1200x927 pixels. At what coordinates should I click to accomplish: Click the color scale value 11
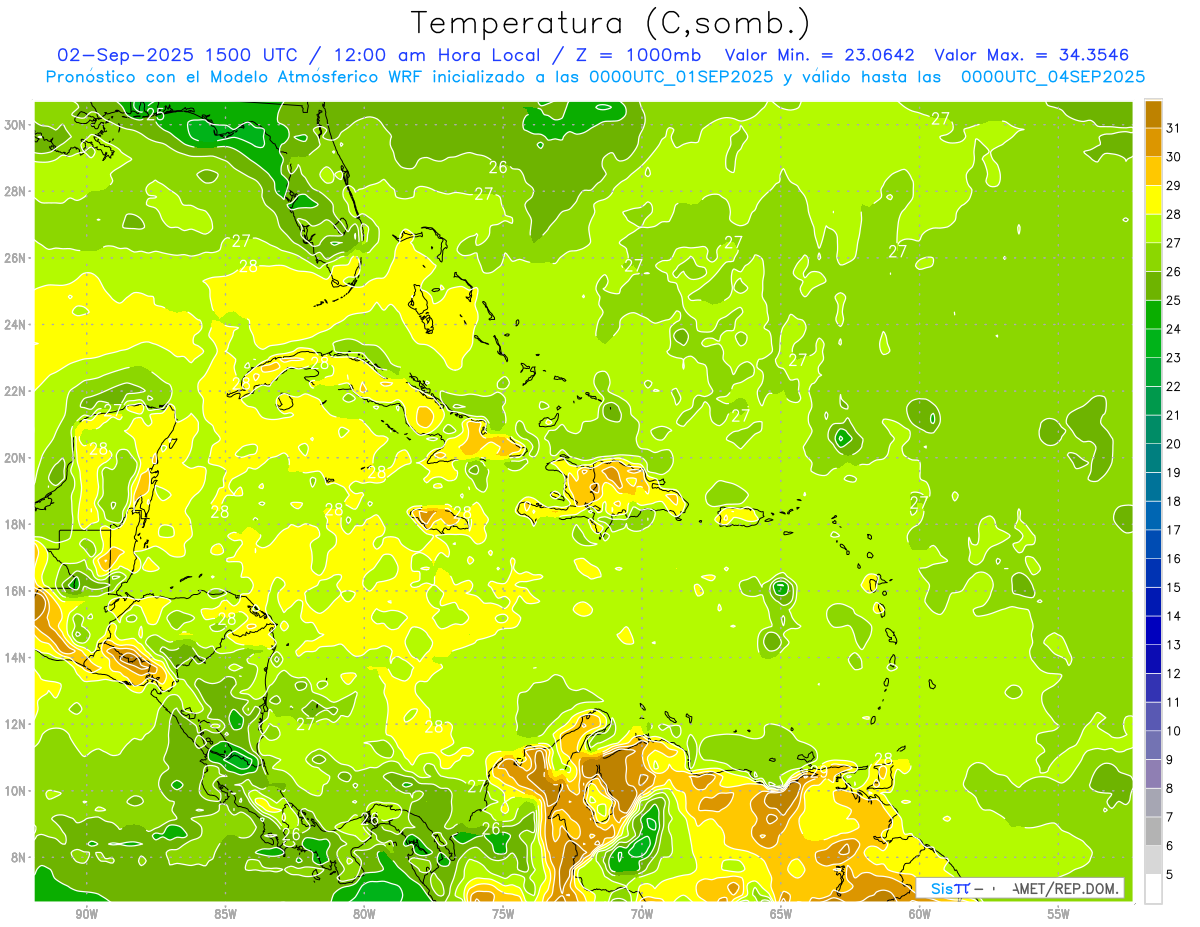pos(1174,702)
